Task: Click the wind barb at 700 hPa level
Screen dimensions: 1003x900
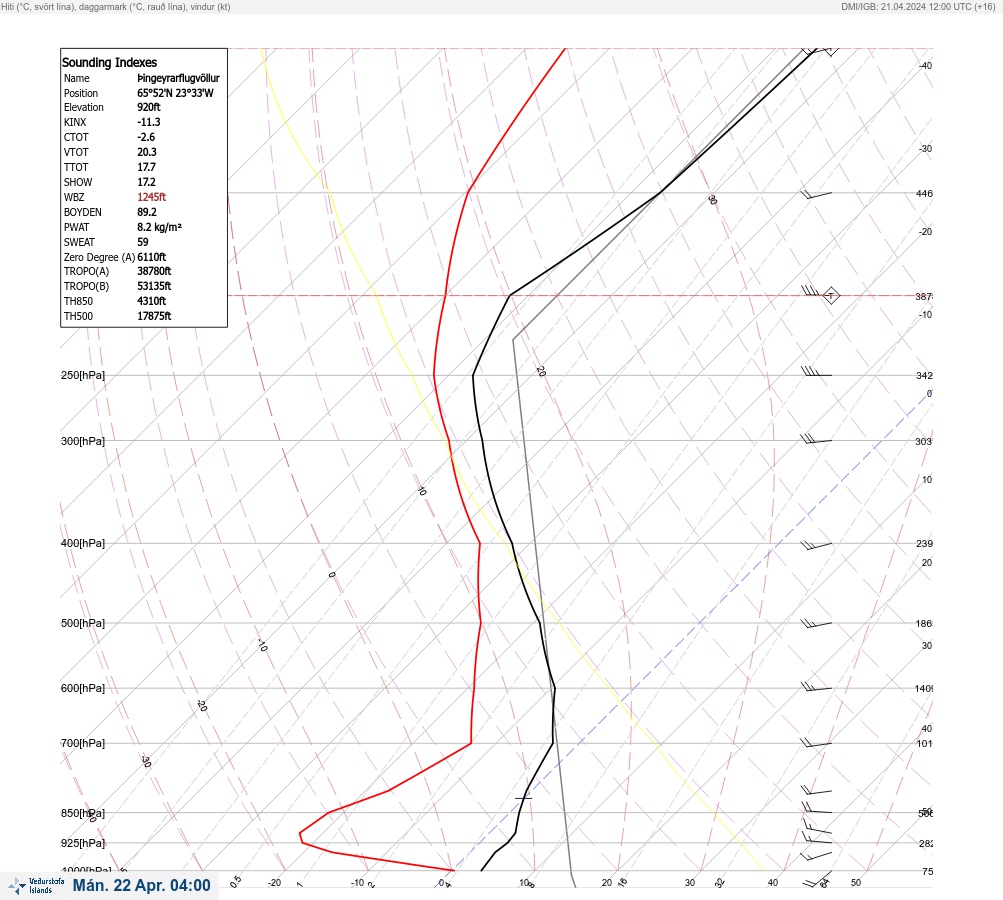Action: 816,743
